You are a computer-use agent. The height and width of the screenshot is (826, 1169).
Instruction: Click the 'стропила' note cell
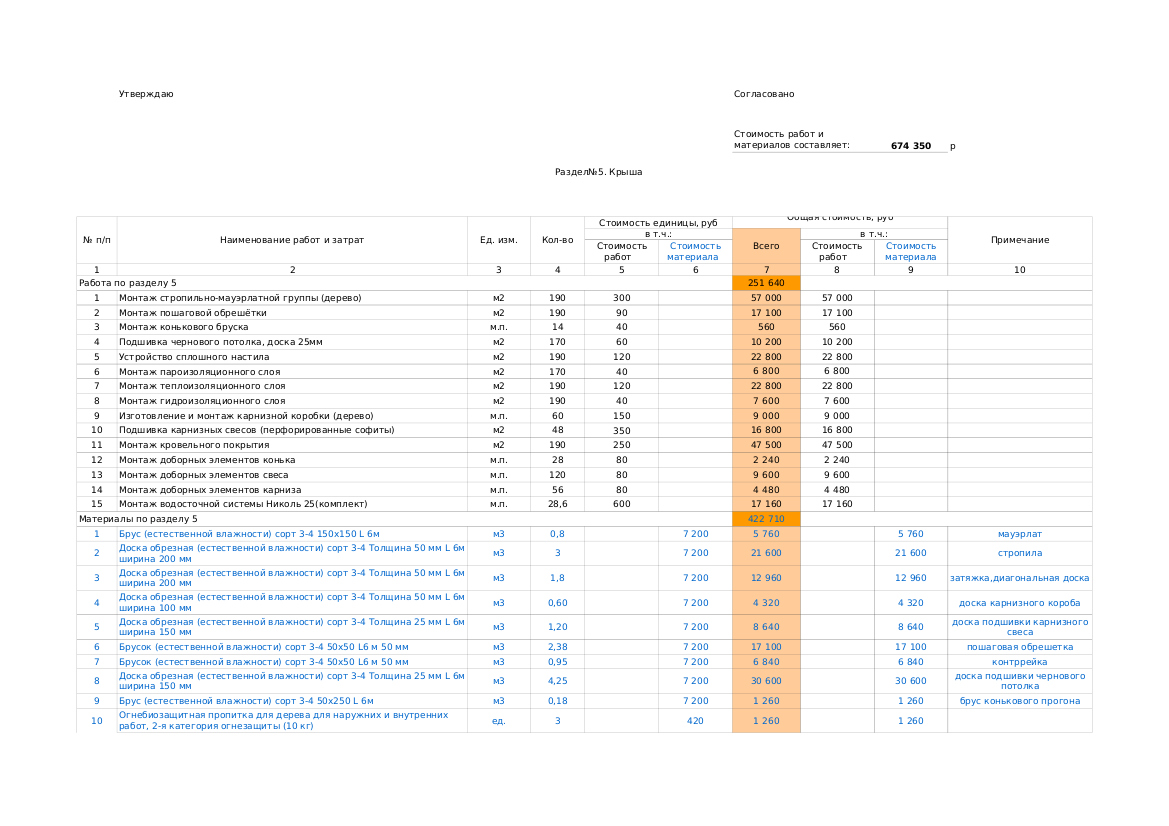(1019, 553)
